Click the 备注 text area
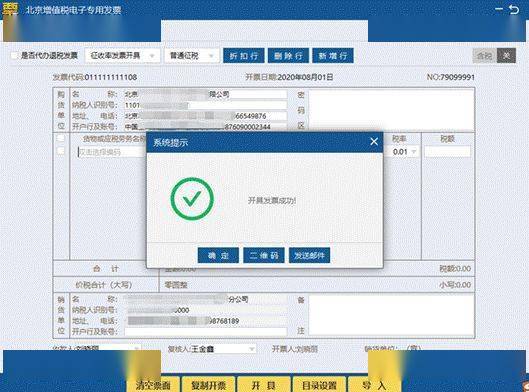The image size is (529, 392). (392, 315)
